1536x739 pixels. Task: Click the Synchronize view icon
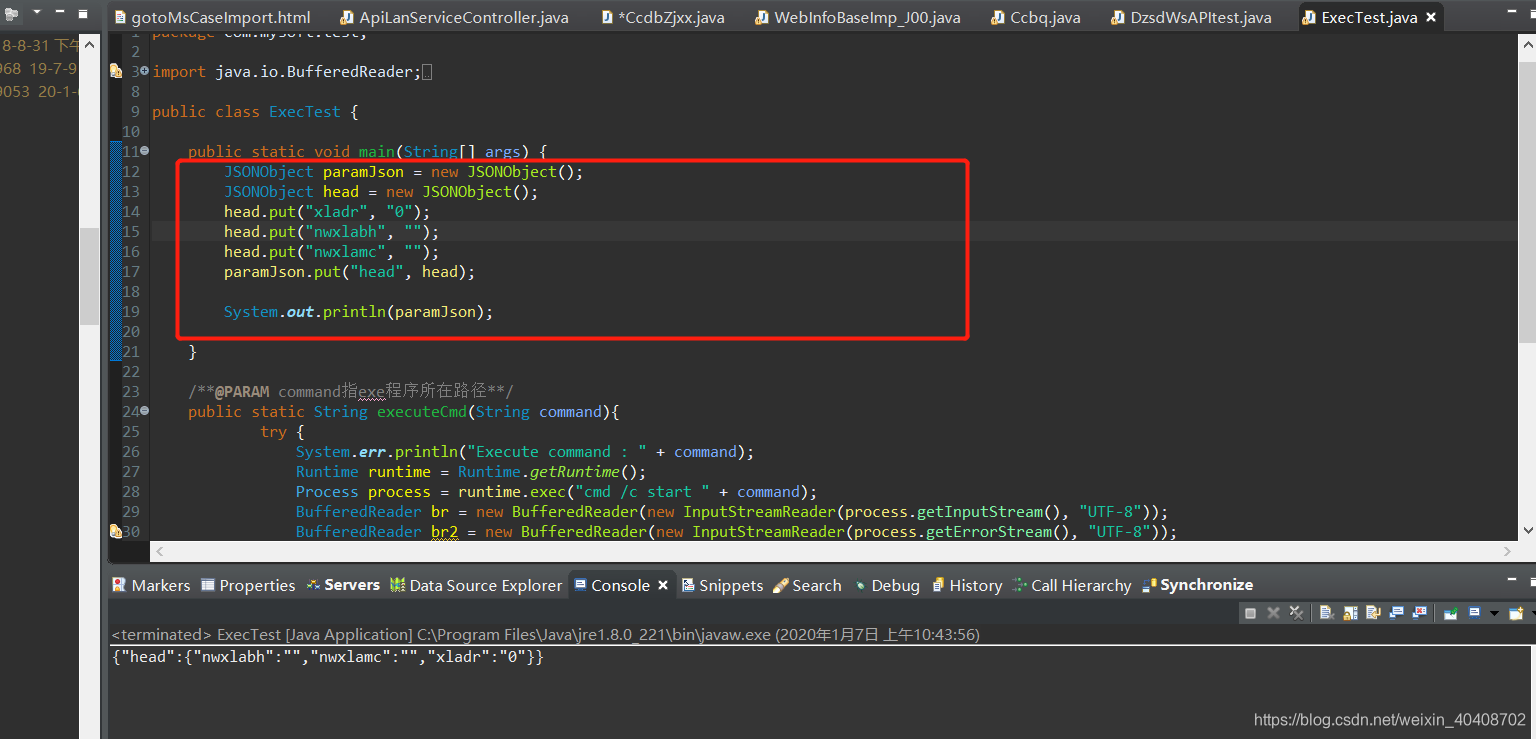1197,585
